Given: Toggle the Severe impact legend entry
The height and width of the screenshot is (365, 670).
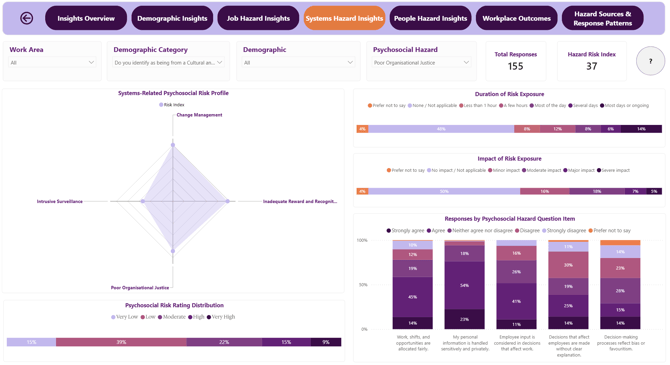Looking at the screenshot, I should [x=613, y=170].
